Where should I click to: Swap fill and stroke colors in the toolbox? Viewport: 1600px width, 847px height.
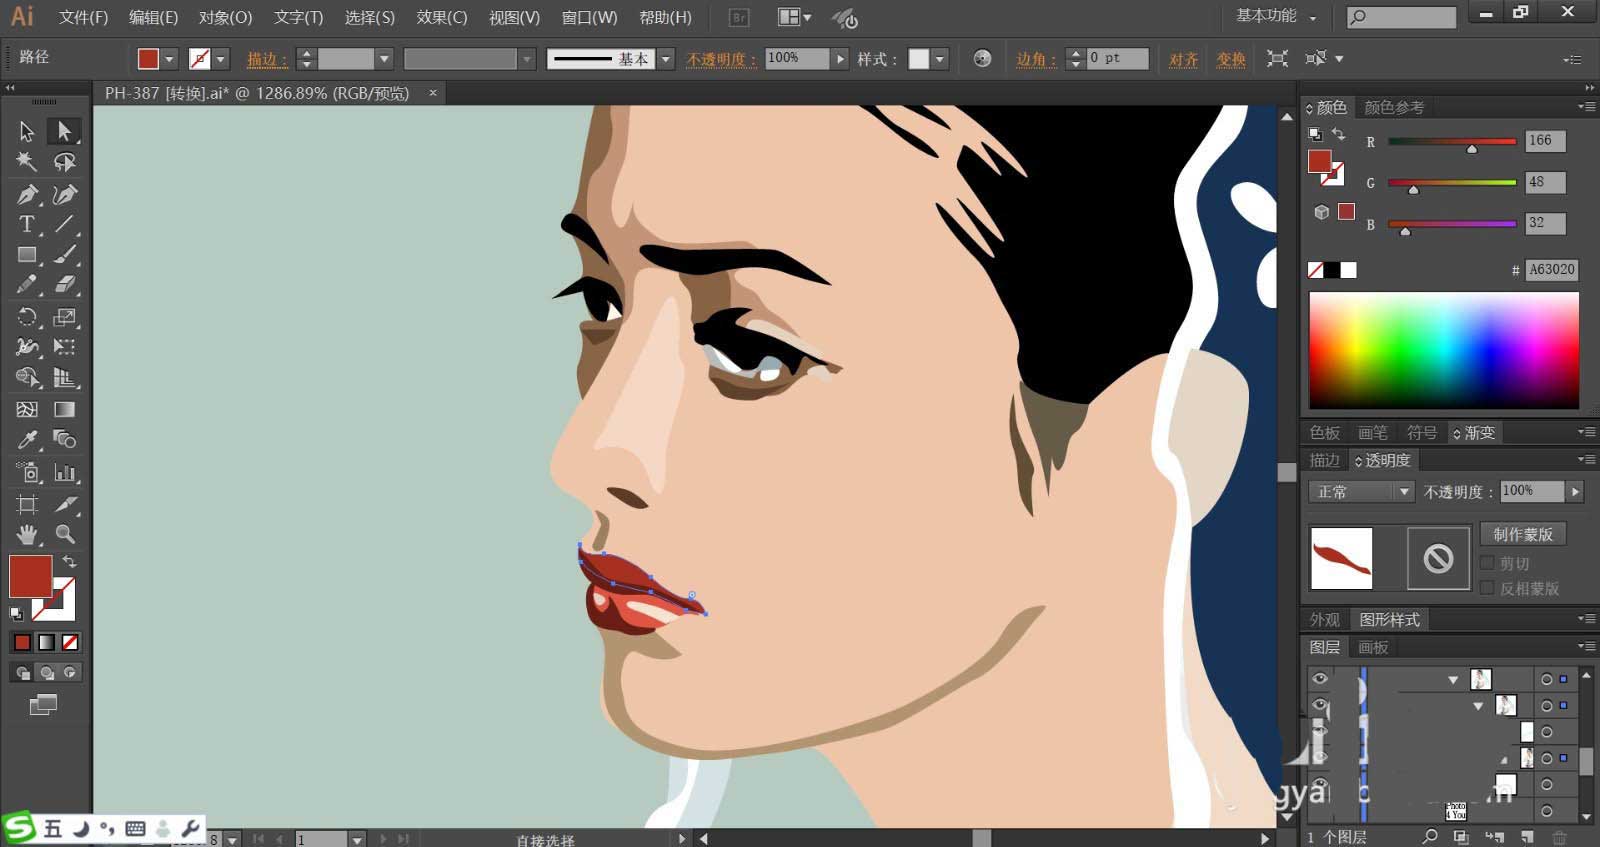[69, 561]
